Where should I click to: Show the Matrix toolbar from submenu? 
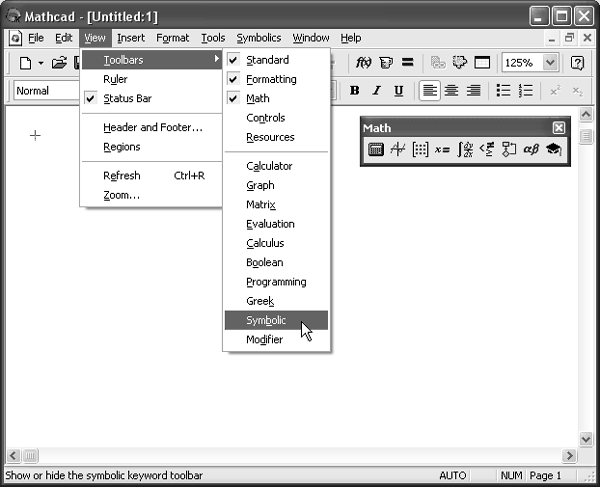276,205
